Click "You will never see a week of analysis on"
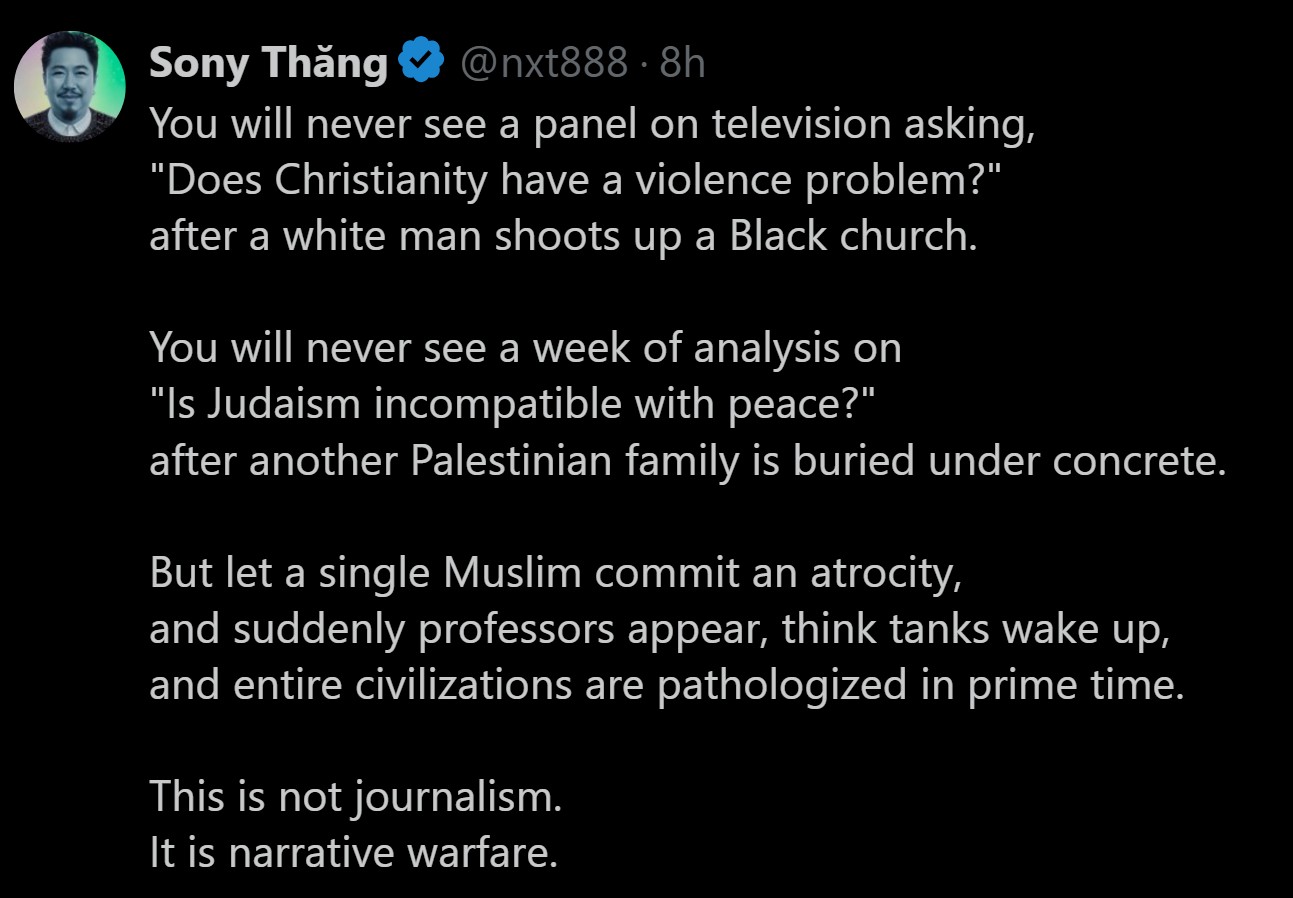 [525, 348]
